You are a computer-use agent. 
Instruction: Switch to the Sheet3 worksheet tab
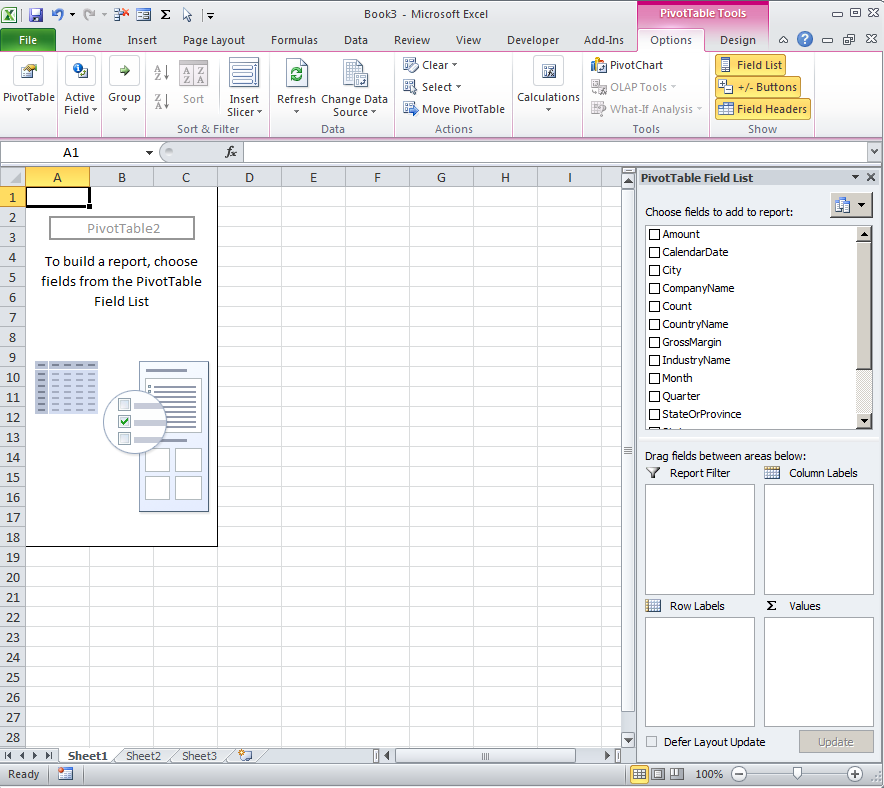coord(199,756)
